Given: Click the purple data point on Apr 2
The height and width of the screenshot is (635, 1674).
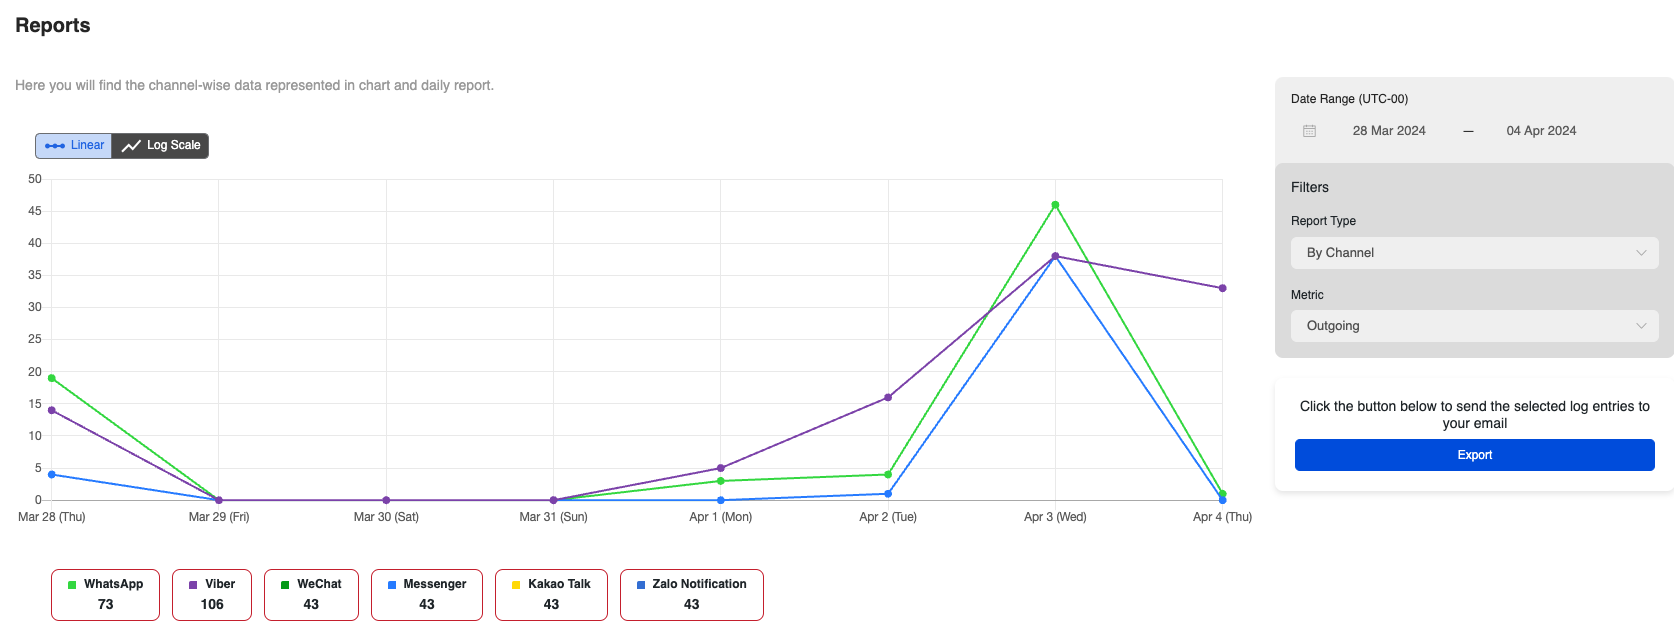Looking at the screenshot, I should (888, 398).
